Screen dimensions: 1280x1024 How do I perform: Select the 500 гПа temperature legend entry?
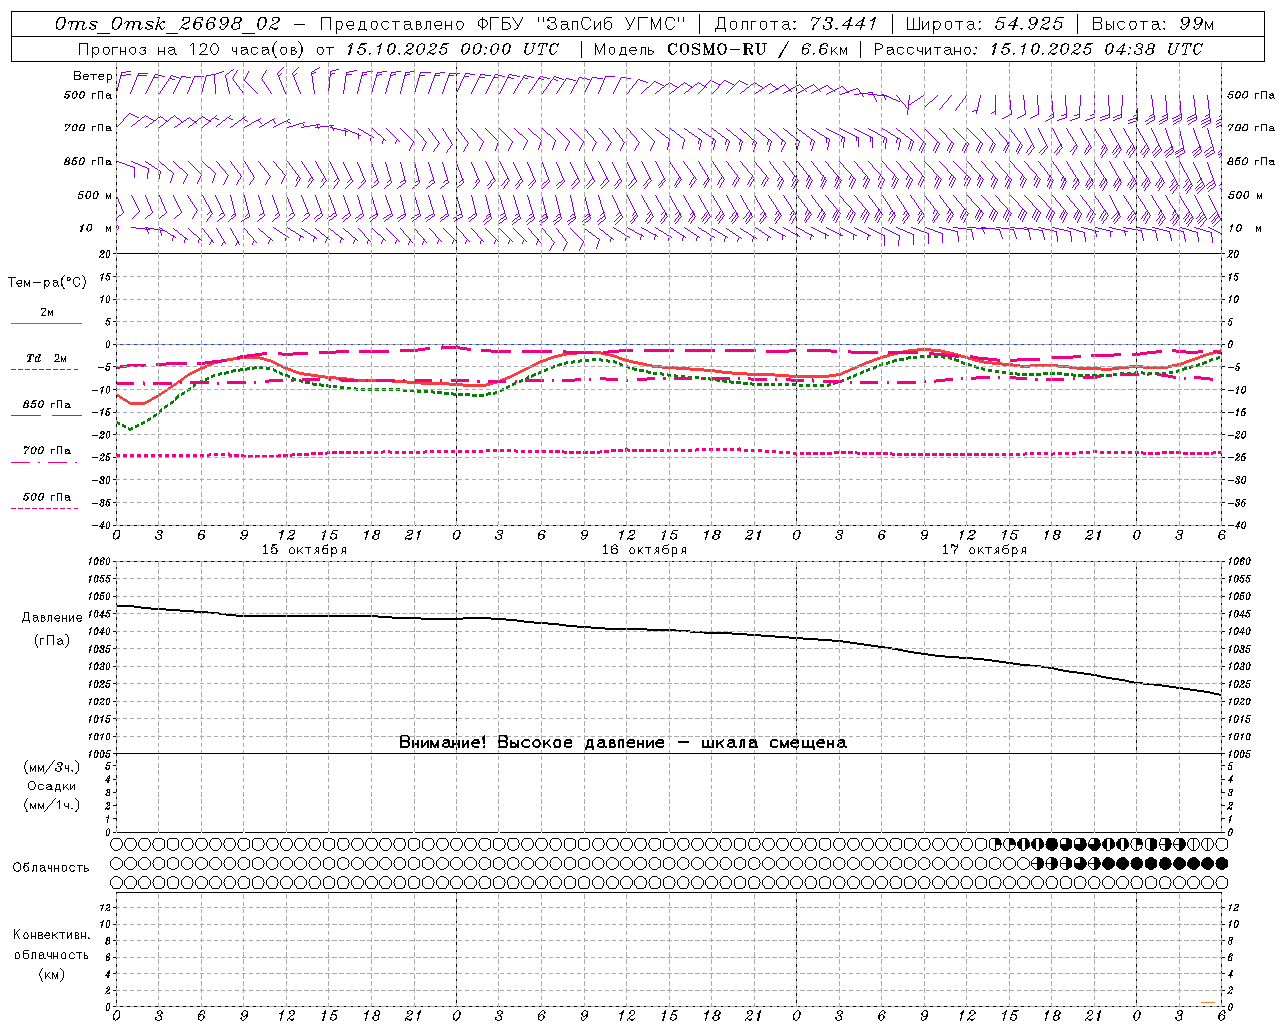click(x=46, y=497)
